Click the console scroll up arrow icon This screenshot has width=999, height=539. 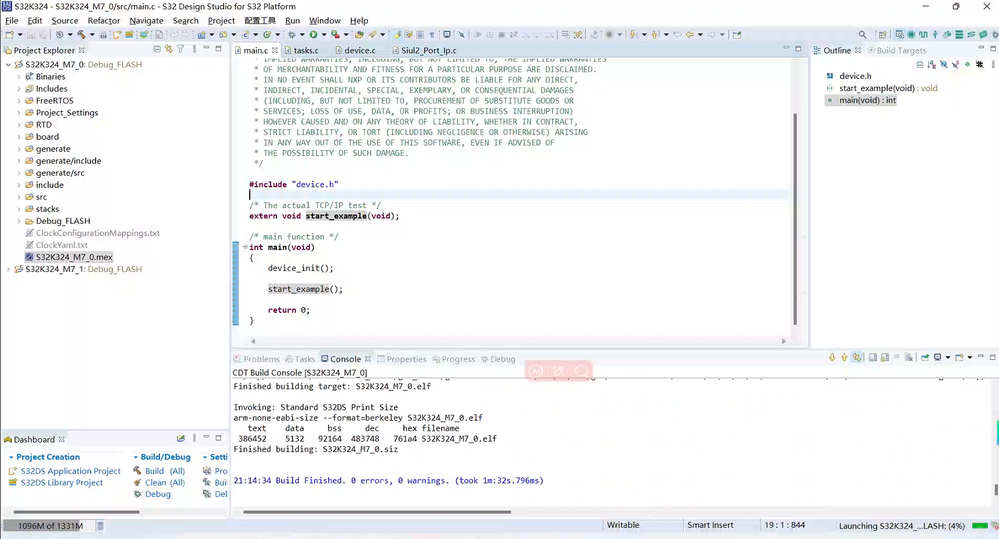click(x=844, y=357)
